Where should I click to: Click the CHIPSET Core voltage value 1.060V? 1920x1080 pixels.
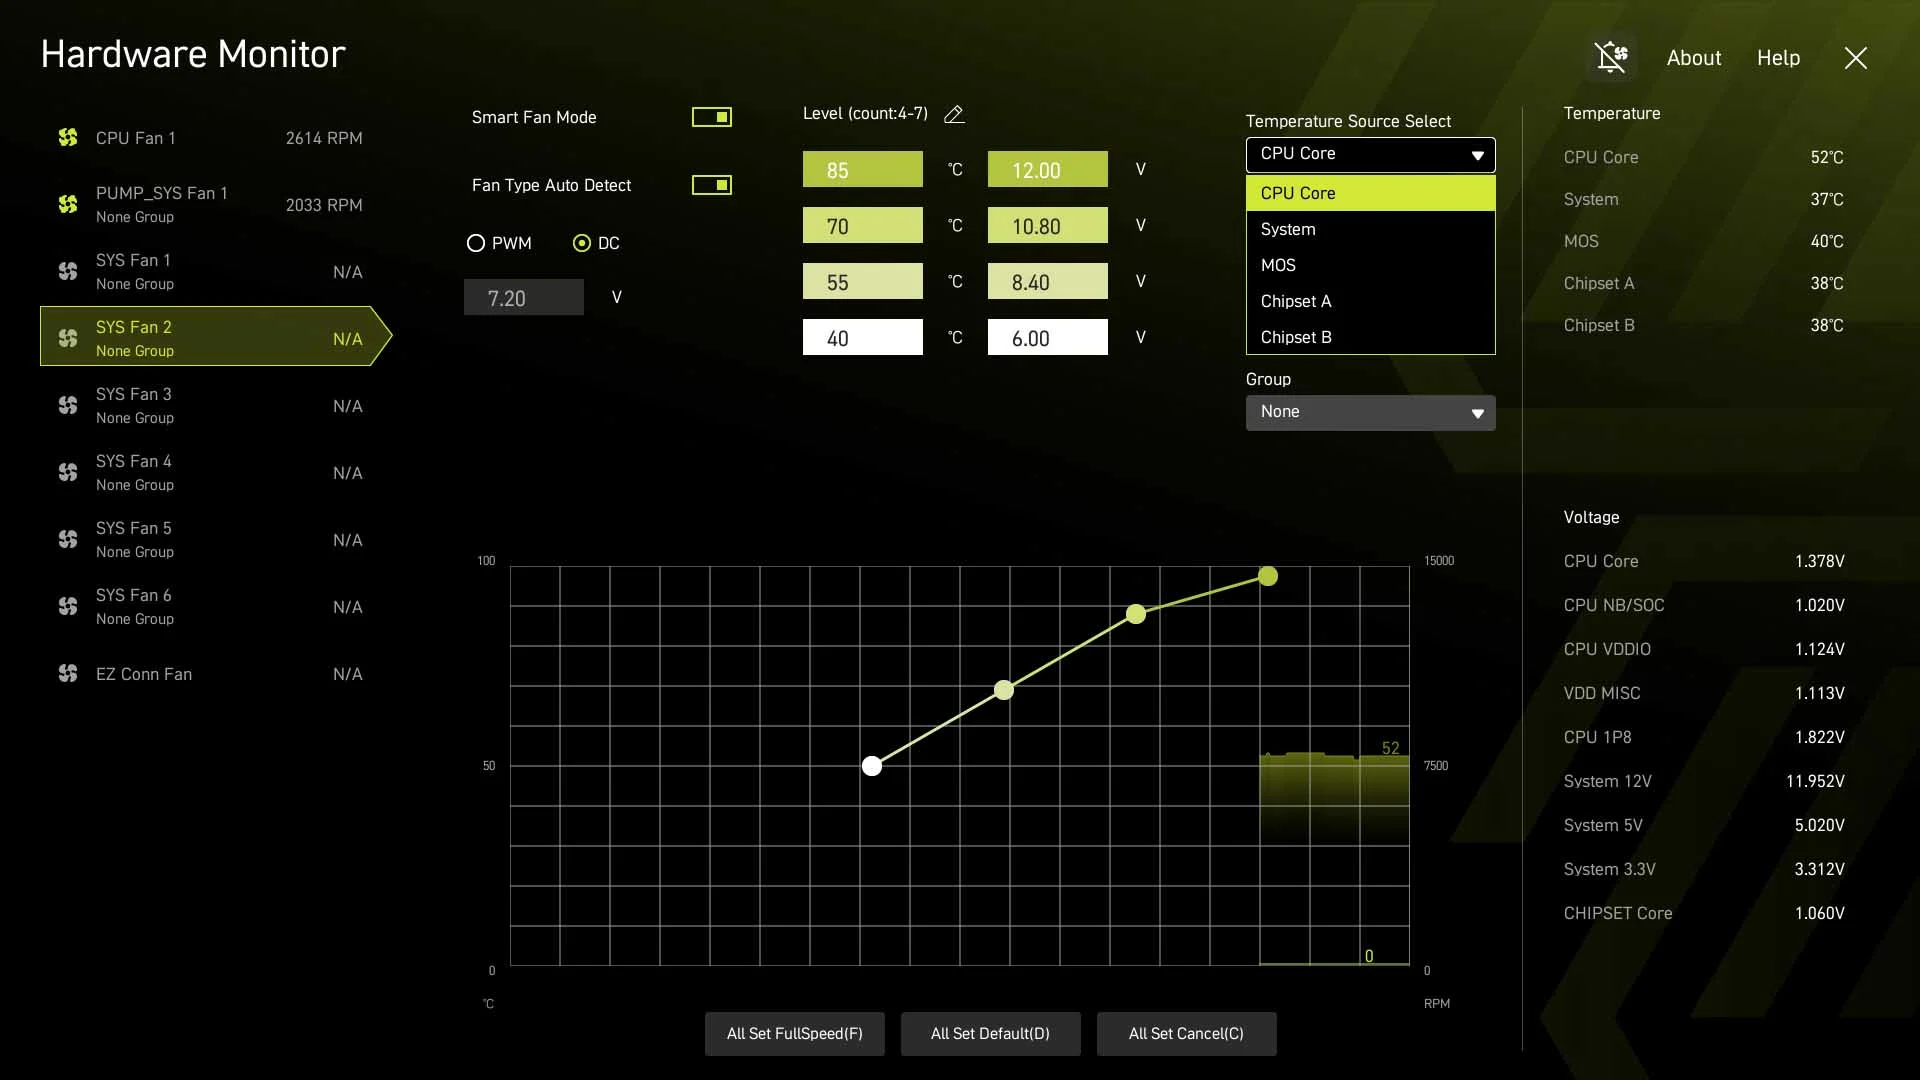pyautogui.click(x=1819, y=913)
